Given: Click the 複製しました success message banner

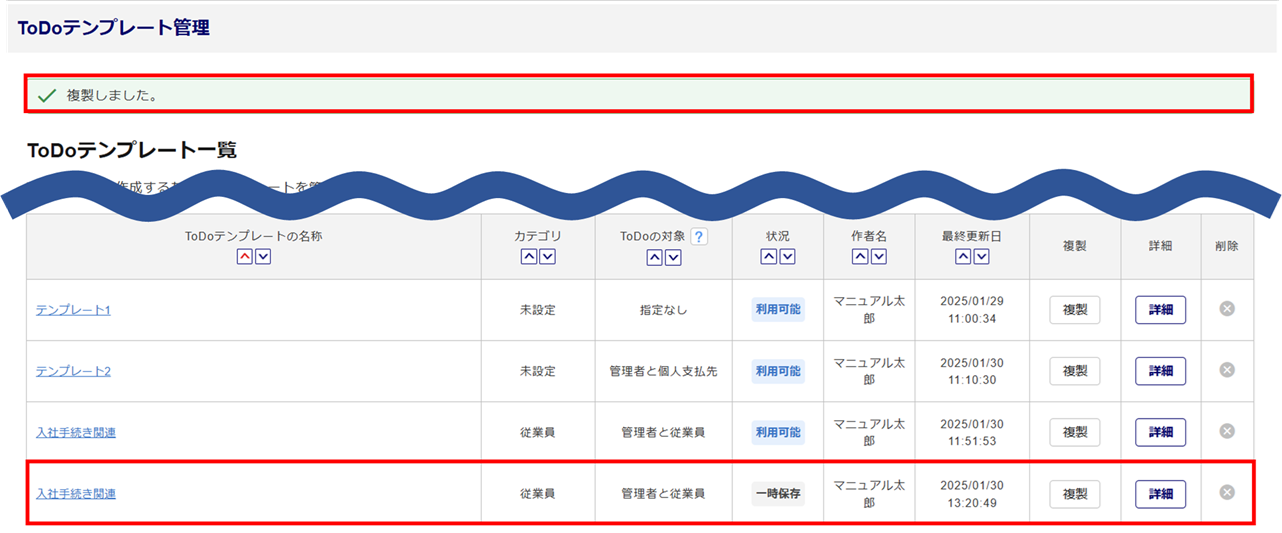Looking at the screenshot, I should (639, 95).
